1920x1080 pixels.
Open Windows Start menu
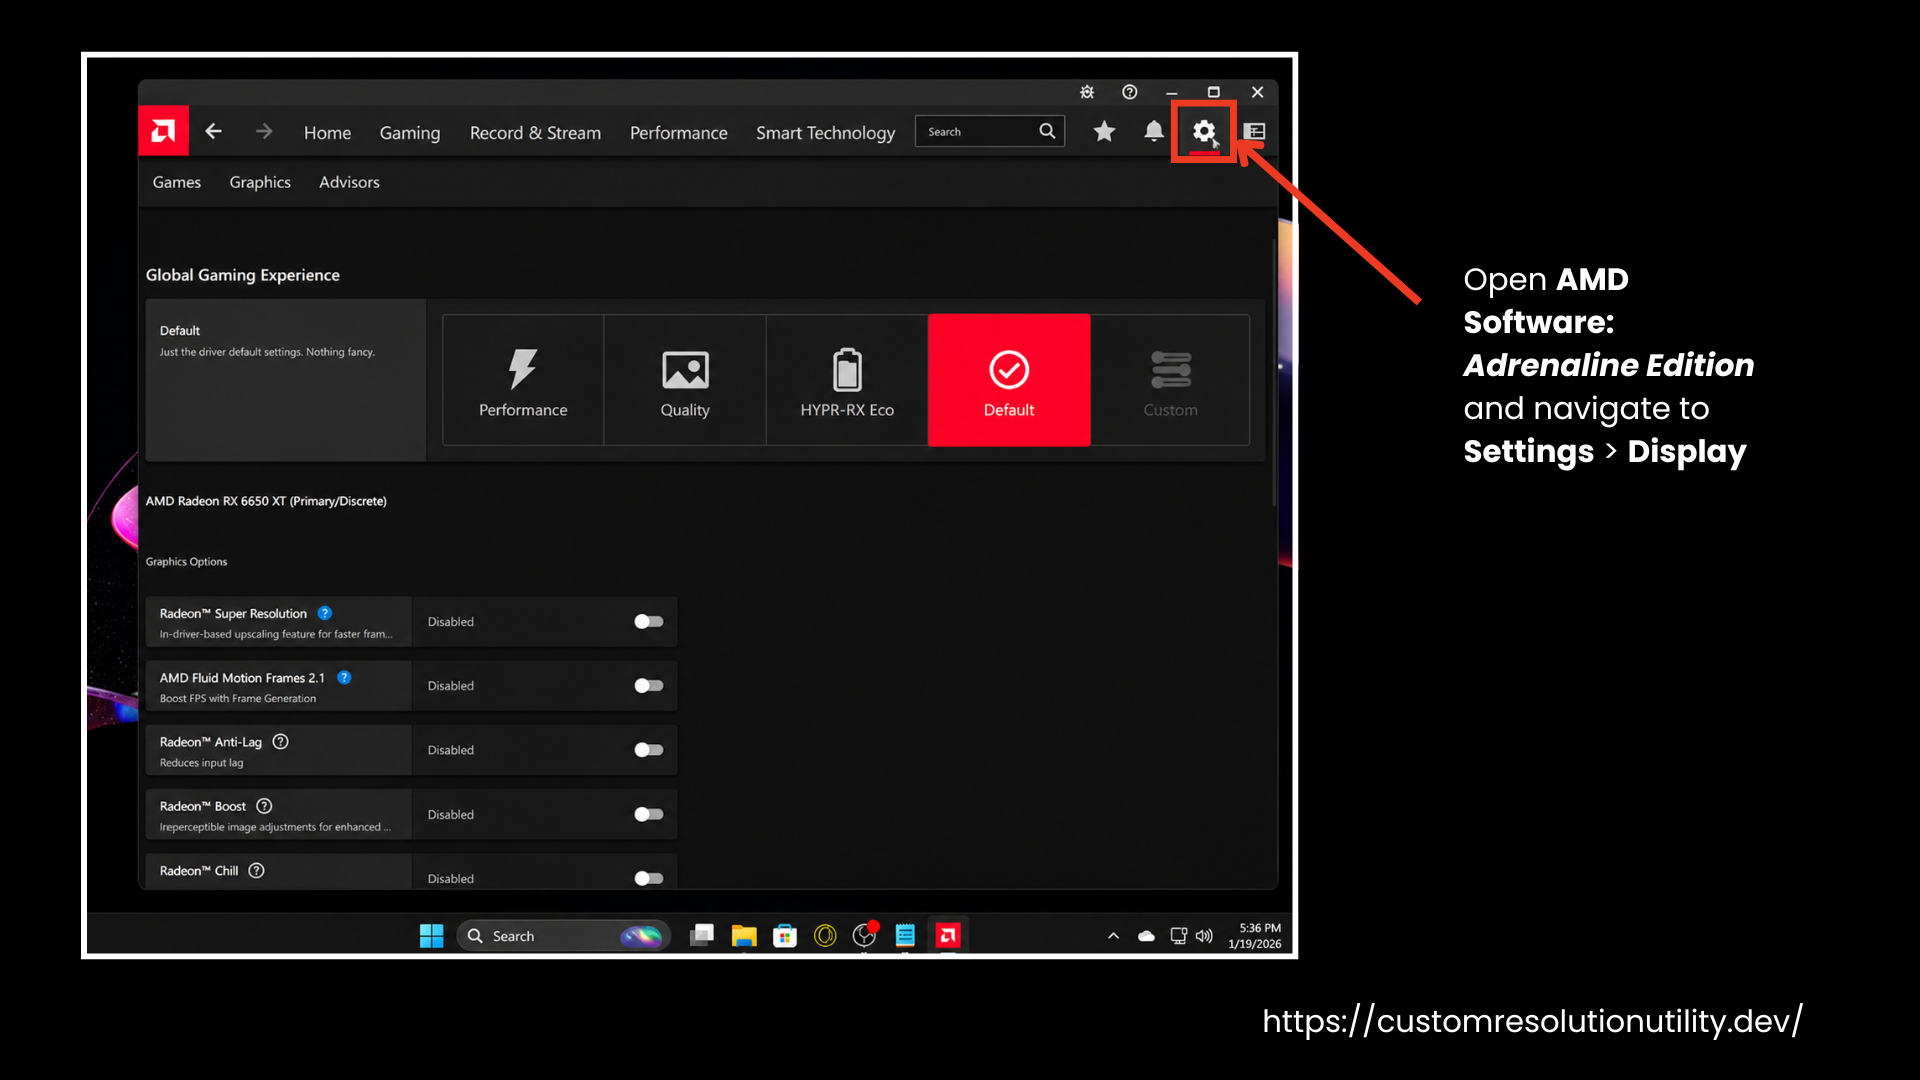pos(431,936)
